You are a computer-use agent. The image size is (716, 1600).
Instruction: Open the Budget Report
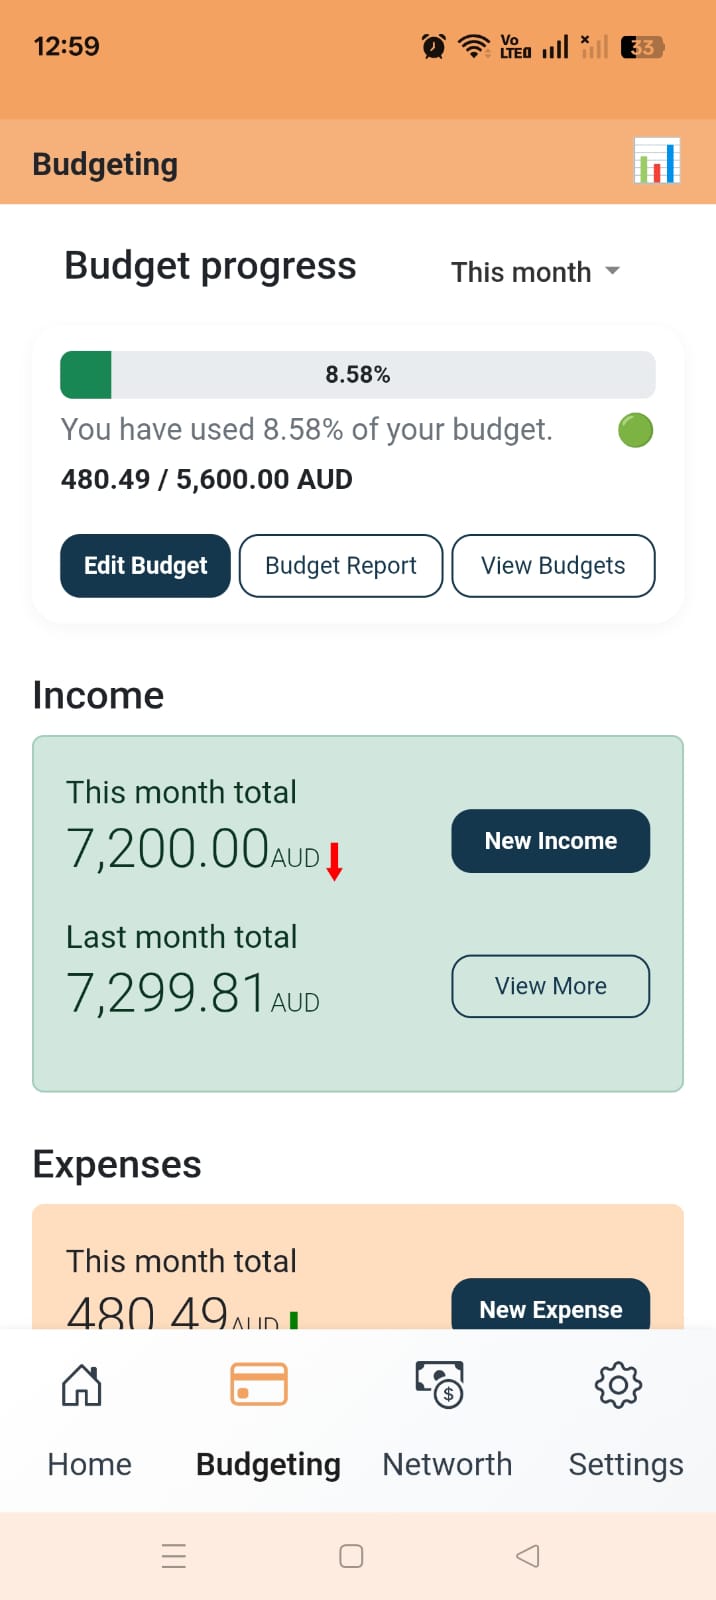340,566
